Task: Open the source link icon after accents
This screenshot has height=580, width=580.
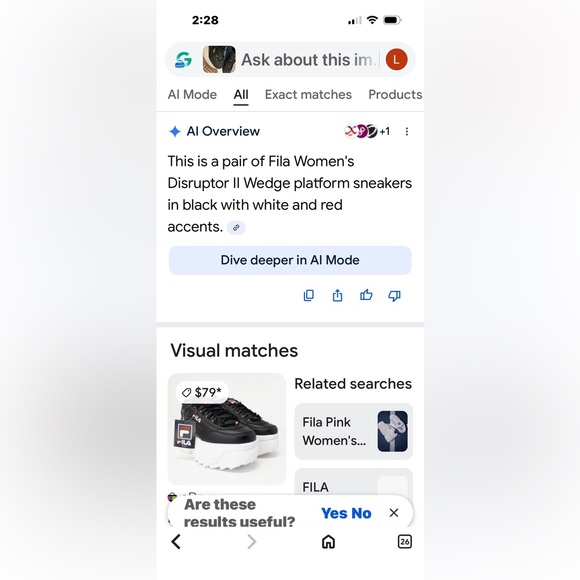Action: (x=236, y=227)
